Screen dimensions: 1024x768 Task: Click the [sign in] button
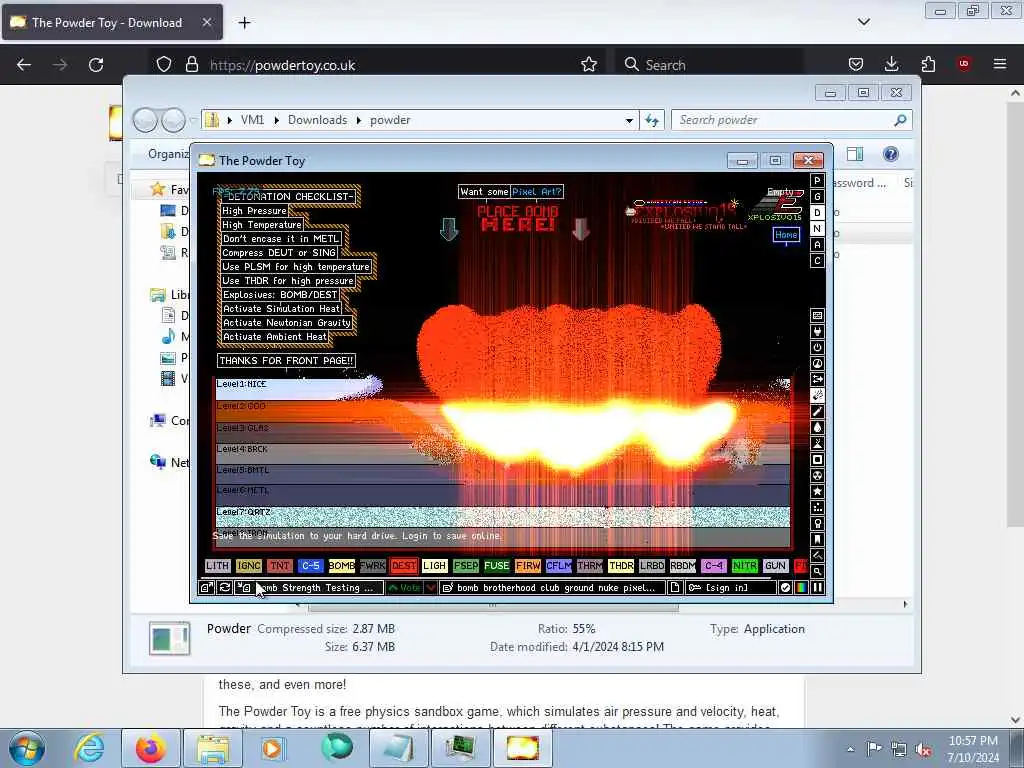click(x=730, y=588)
